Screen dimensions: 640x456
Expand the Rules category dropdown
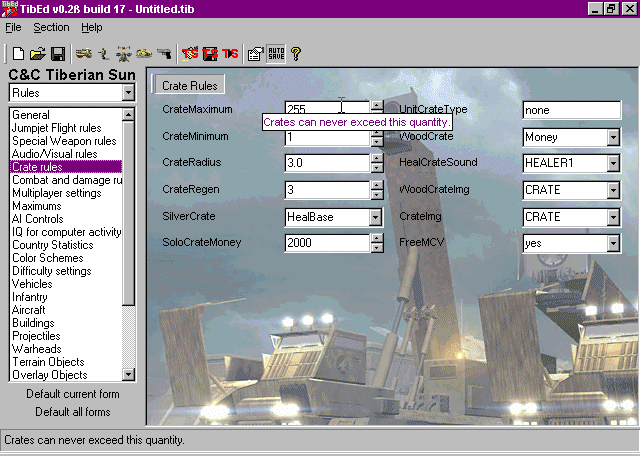(x=127, y=93)
